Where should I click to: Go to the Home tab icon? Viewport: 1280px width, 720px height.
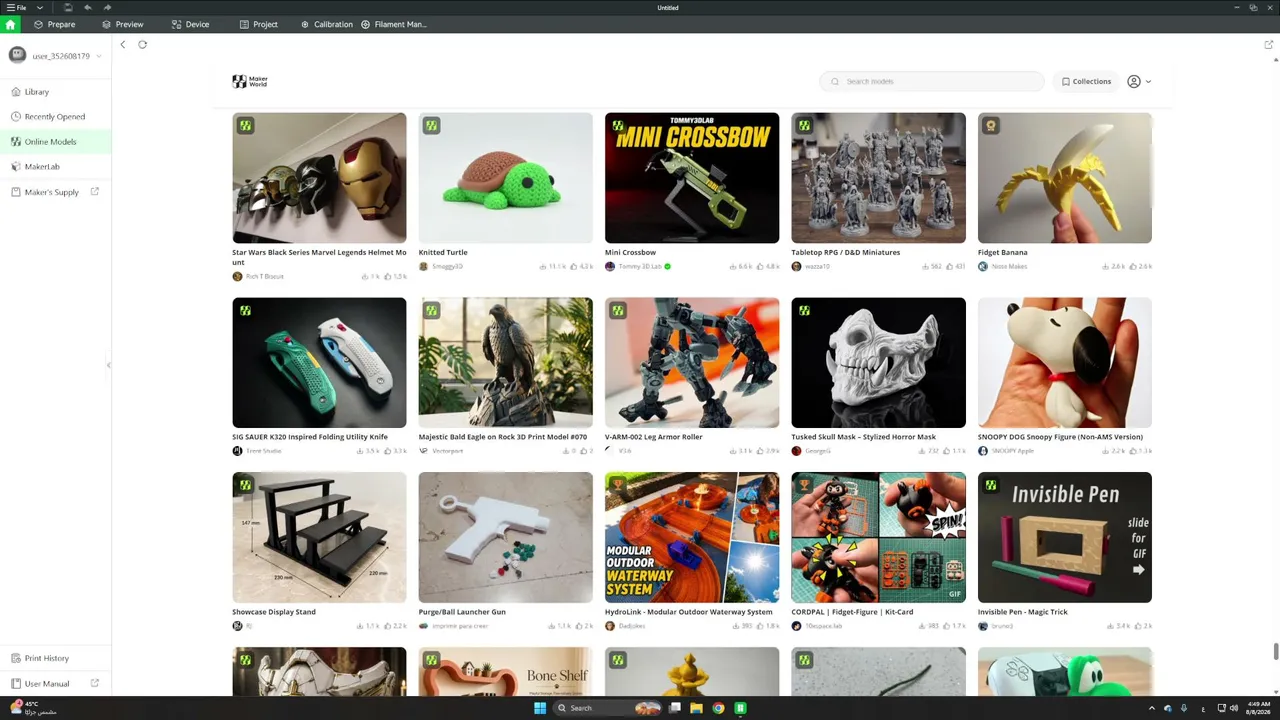point(10,24)
